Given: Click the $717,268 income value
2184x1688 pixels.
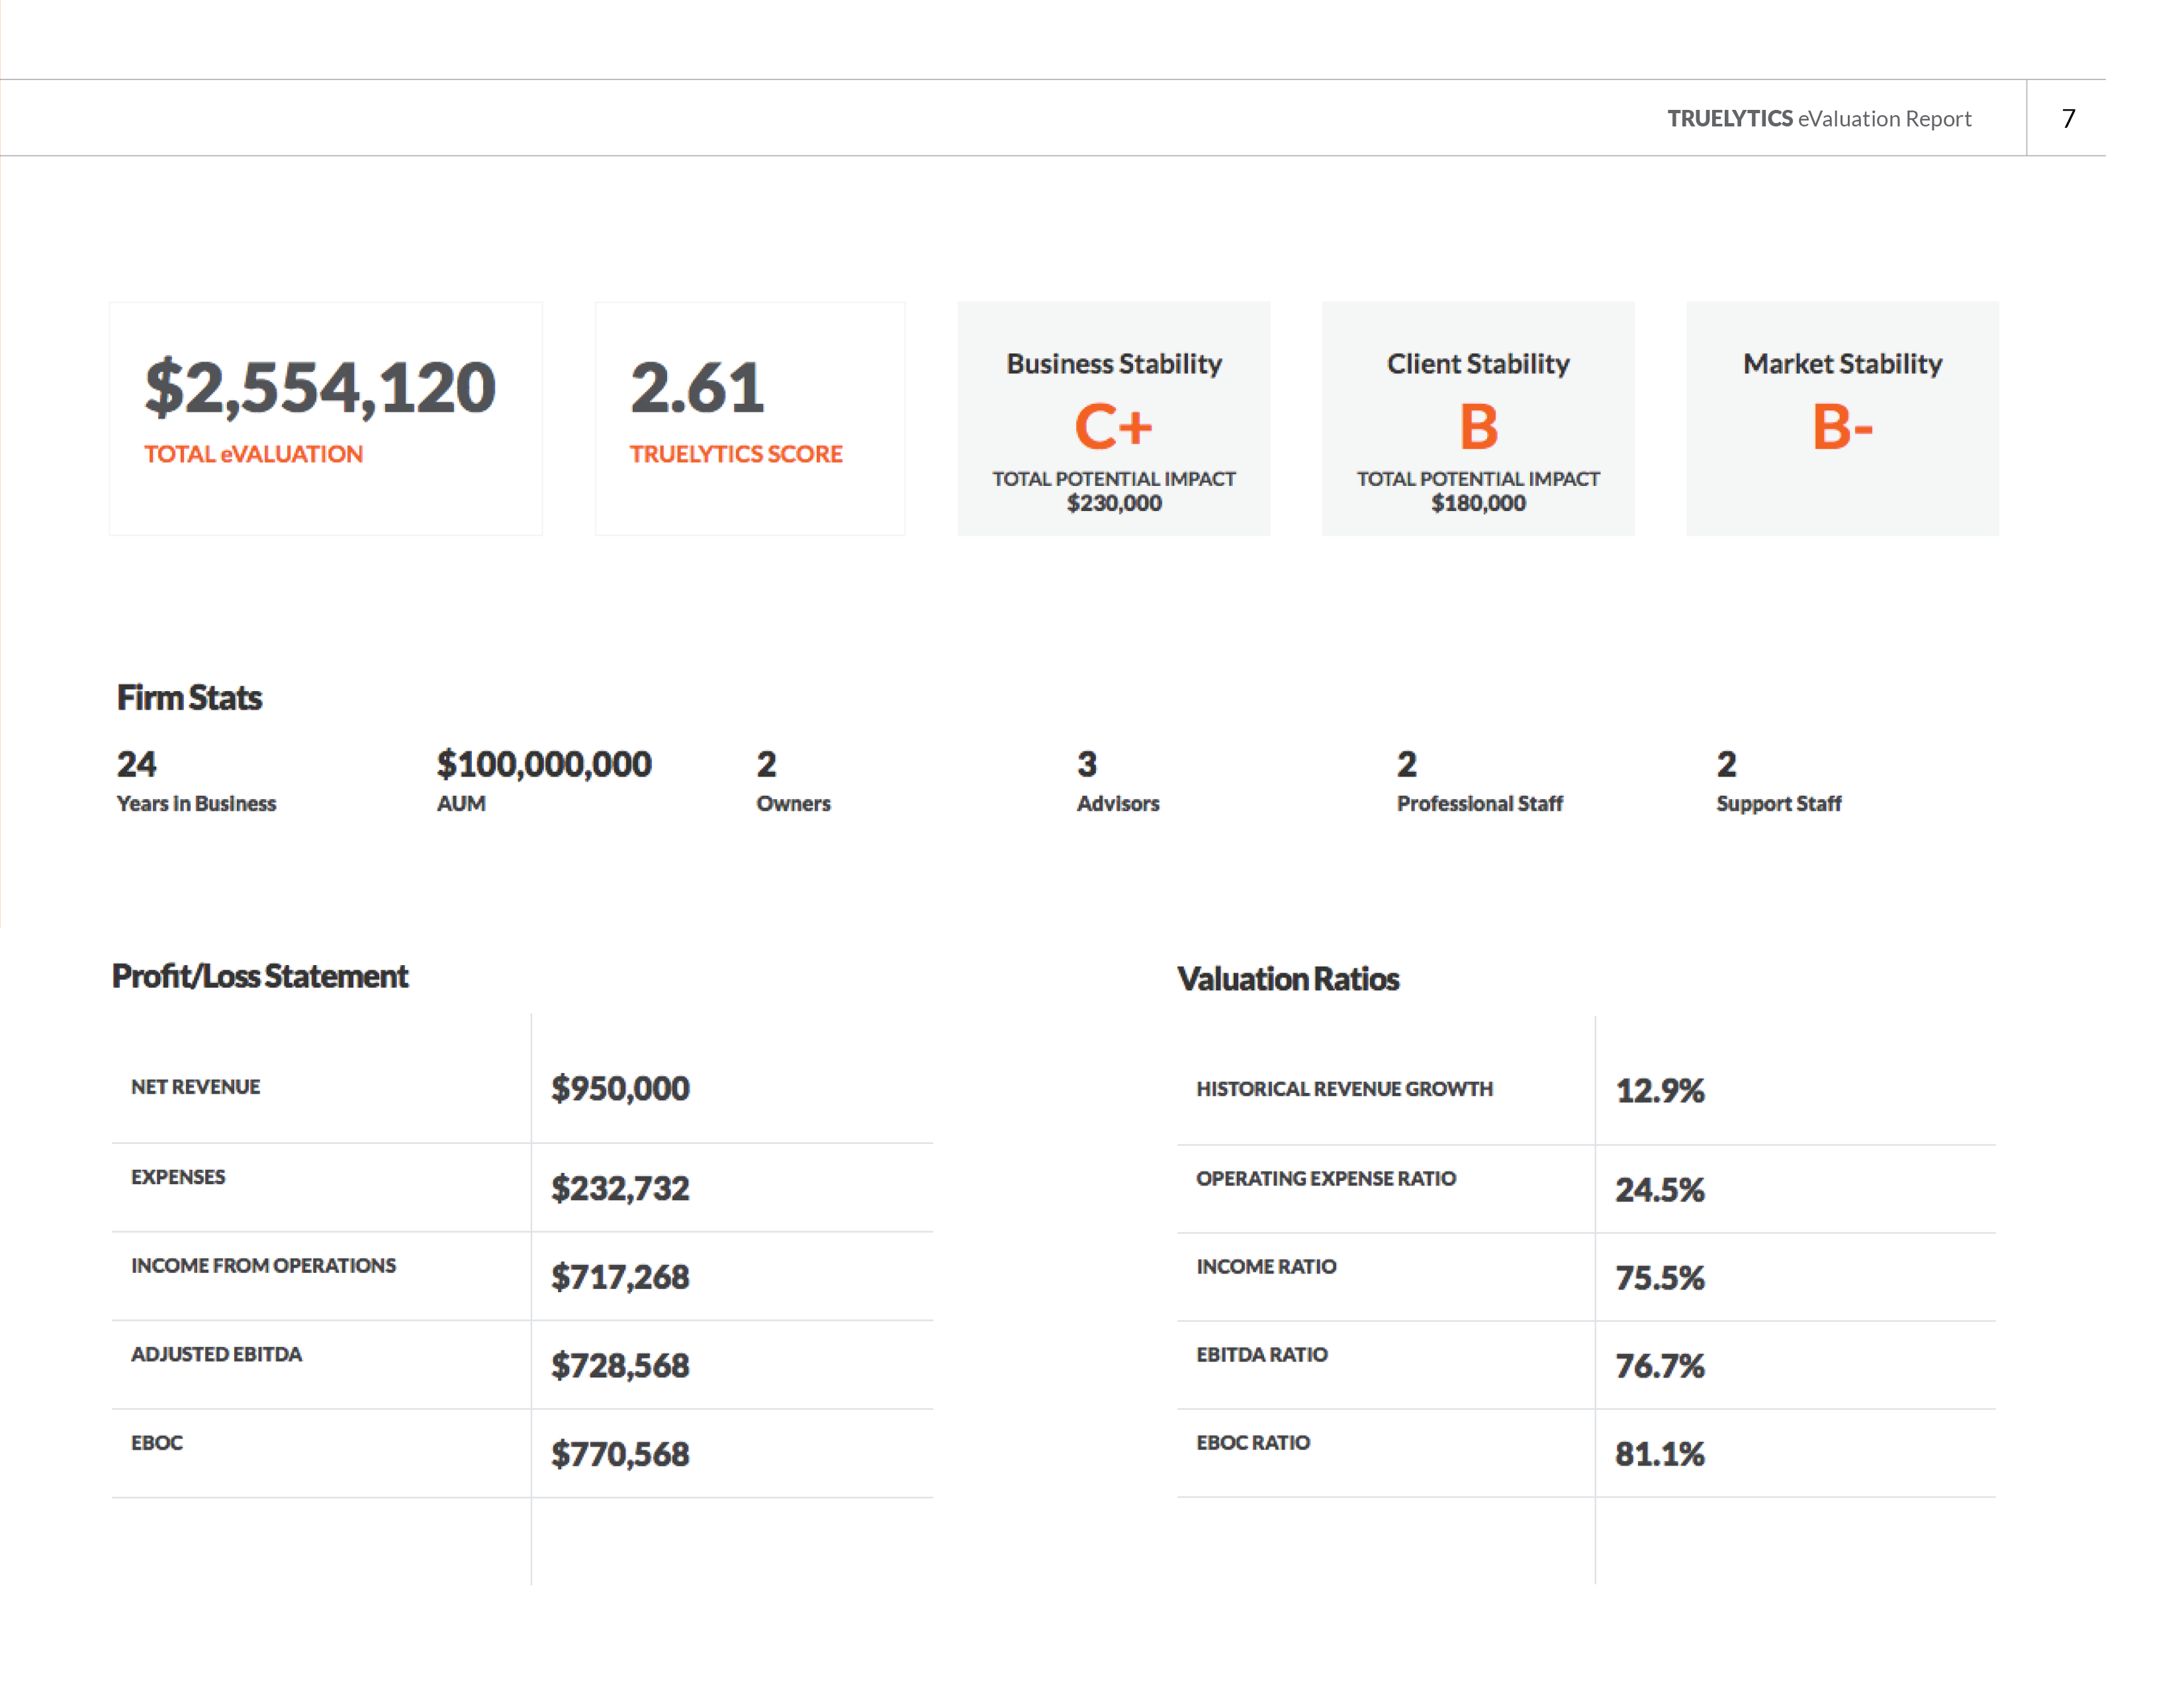Looking at the screenshot, I should click(620, 1277).
